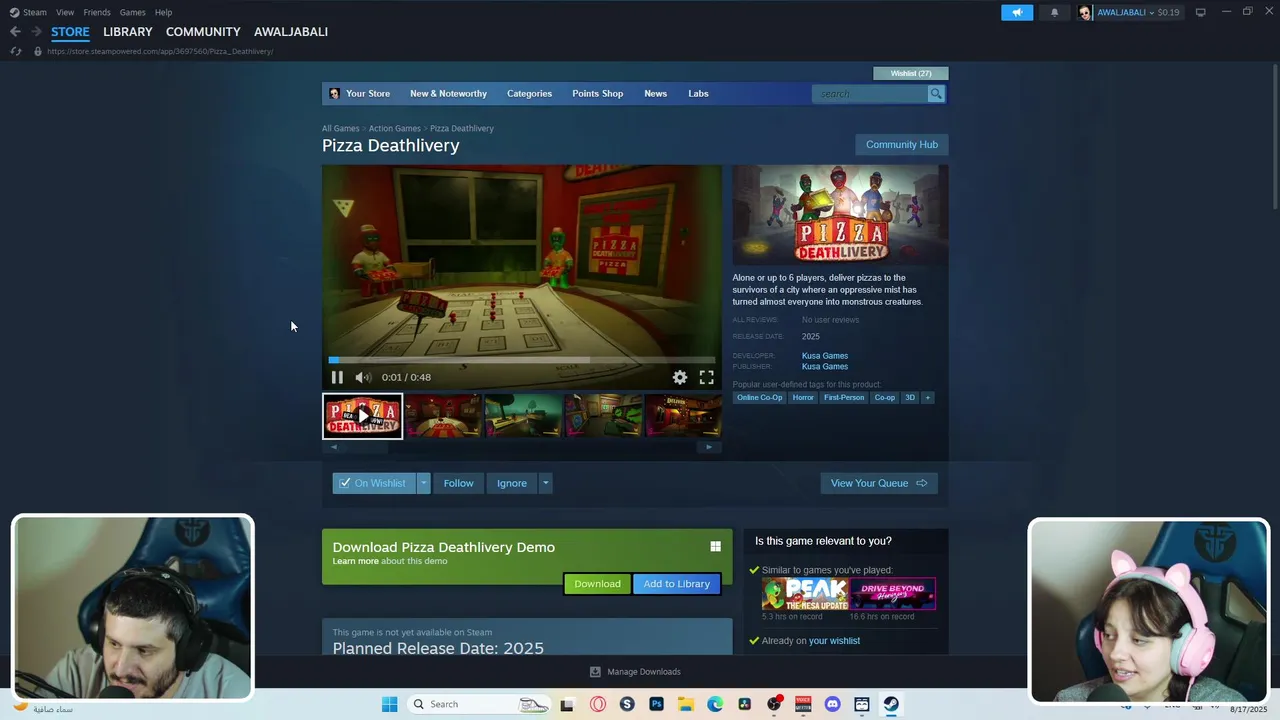The height and width of the screenshot is (720, 1280).
Task: Open Steam app from taskbar
Action: (890, 704)
